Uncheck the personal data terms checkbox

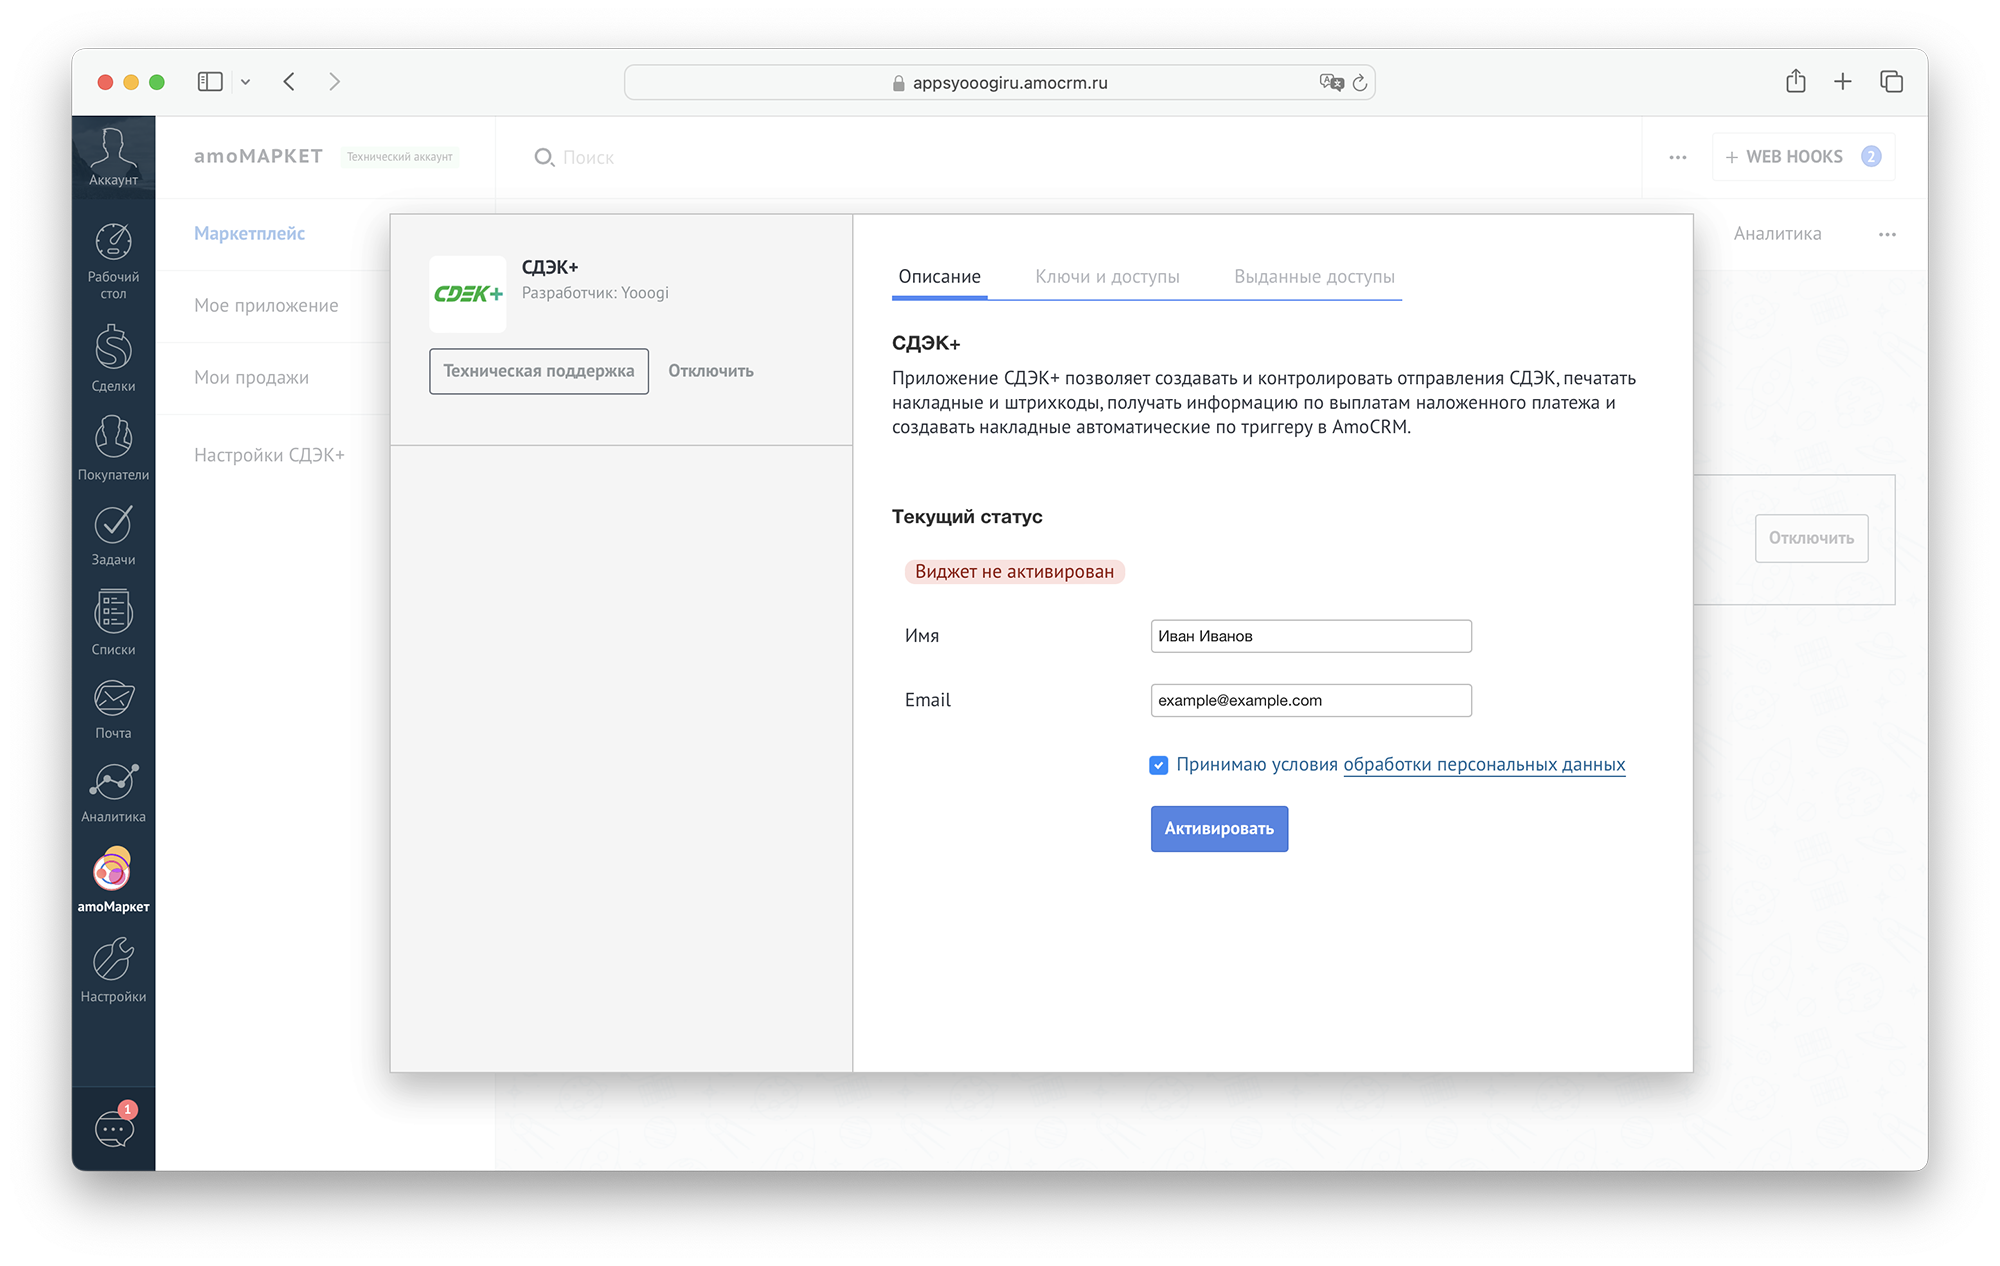[1158, 765]
